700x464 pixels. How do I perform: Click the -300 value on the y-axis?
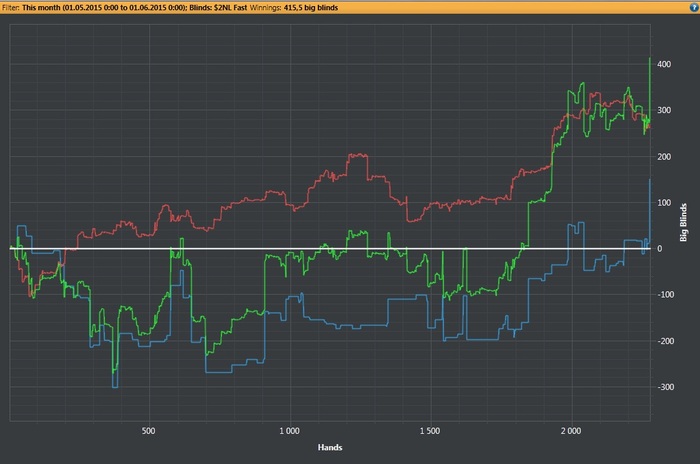[665, 387]
